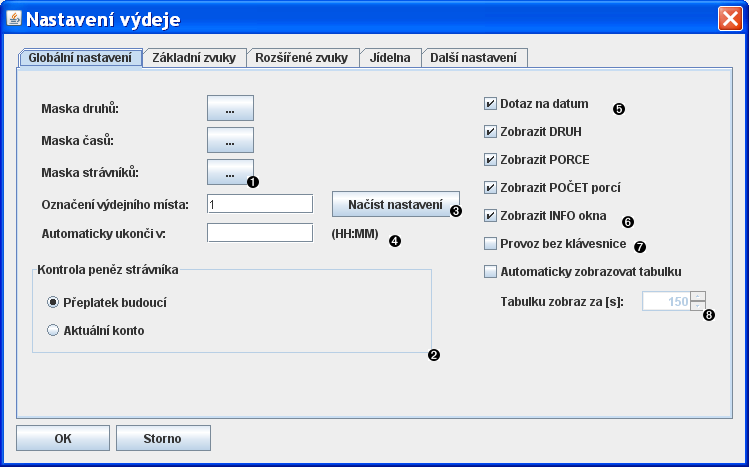
Task: Enable Provoz bez klávesnice checkbox
Action: point(490,243)
